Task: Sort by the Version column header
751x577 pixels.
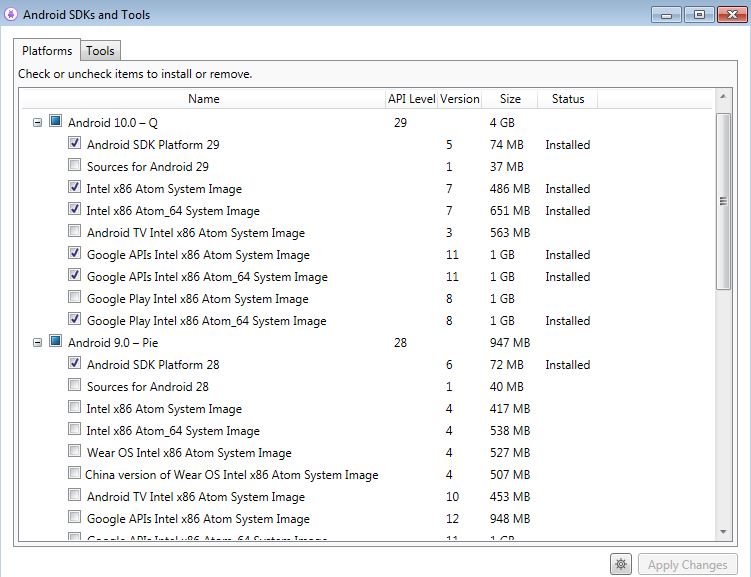Action: [x=459, y=99]
